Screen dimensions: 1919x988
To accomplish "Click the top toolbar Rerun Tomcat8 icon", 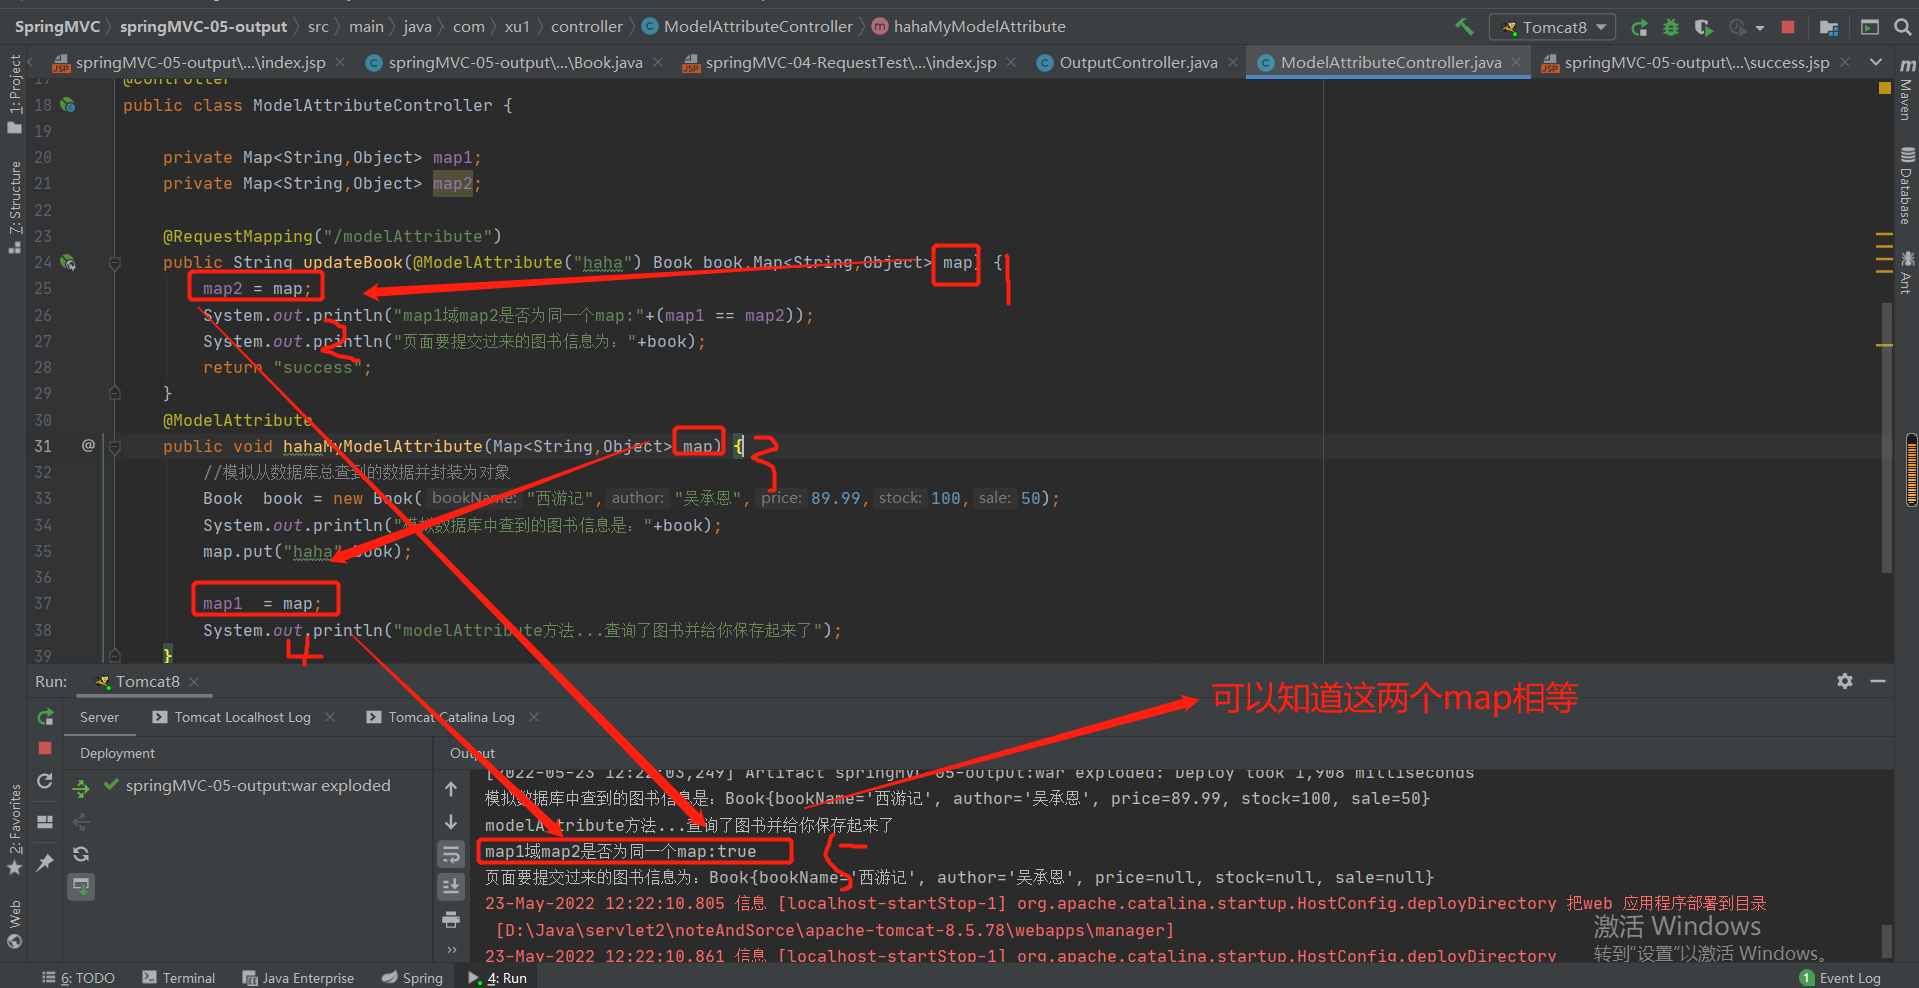I will pos(1639,27).
